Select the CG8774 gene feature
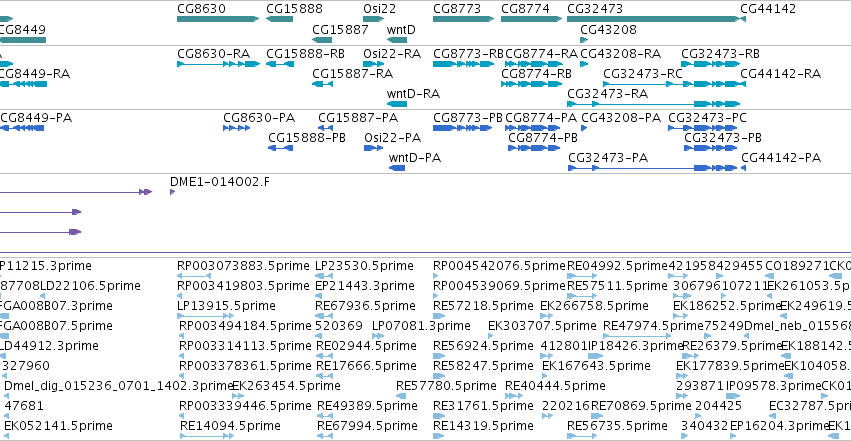This screenshot has height=441, width=851. tap(531, 19)
